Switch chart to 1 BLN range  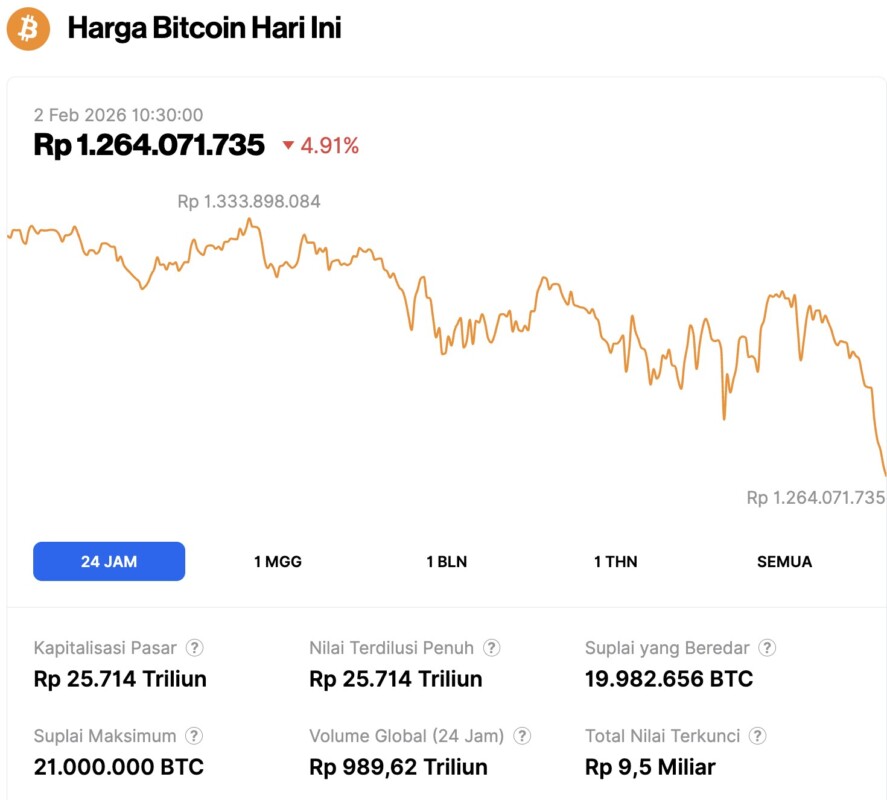[x=446, y=561]
